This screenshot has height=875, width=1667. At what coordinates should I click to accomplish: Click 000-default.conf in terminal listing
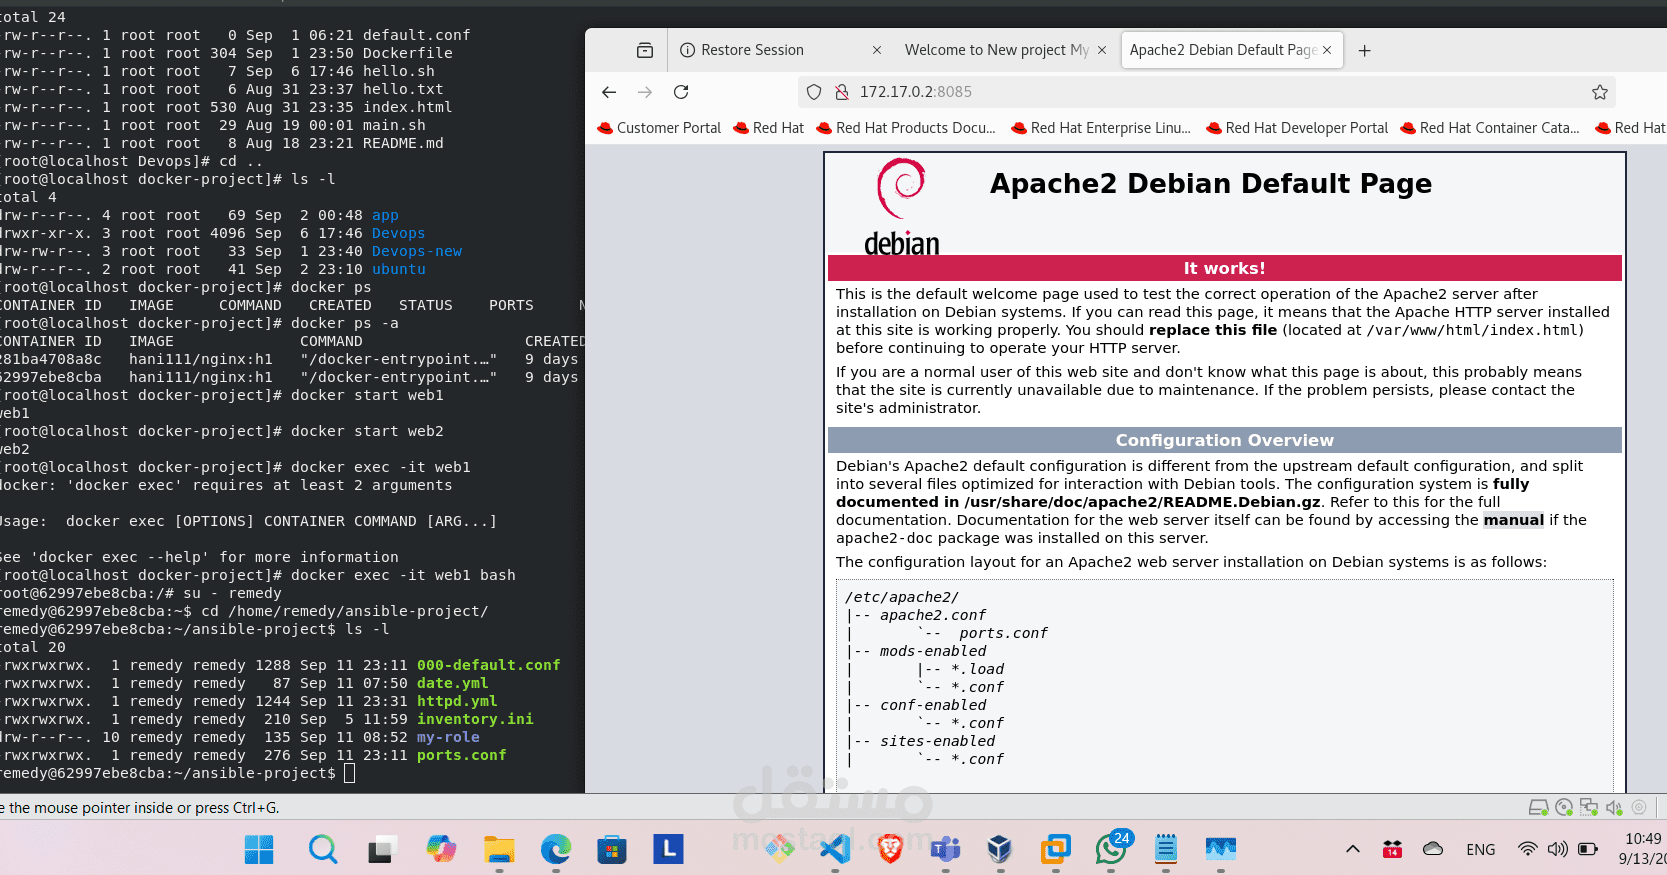pos(489,665)
